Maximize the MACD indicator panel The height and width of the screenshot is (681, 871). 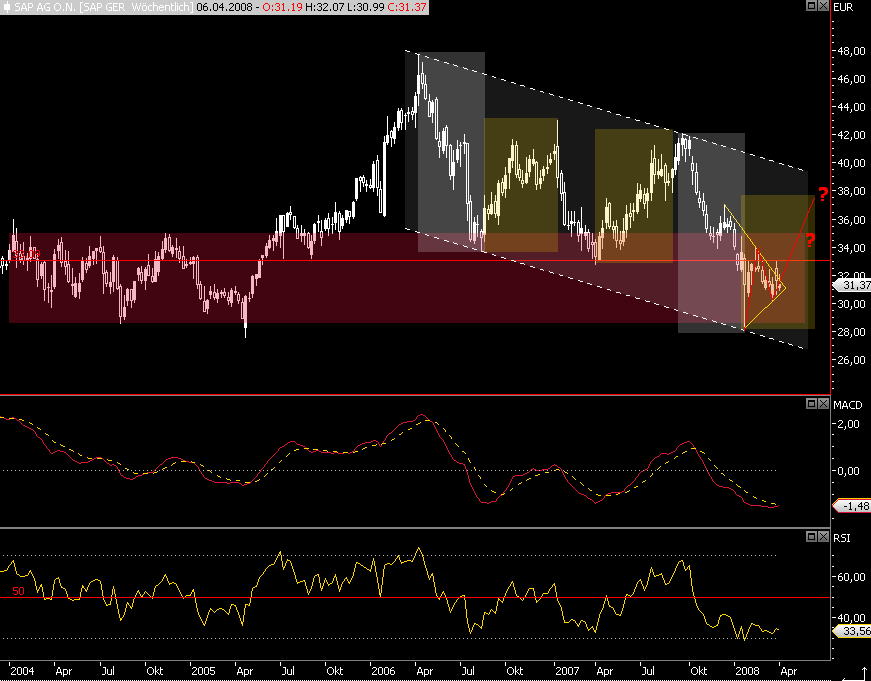tap(810, 404)
